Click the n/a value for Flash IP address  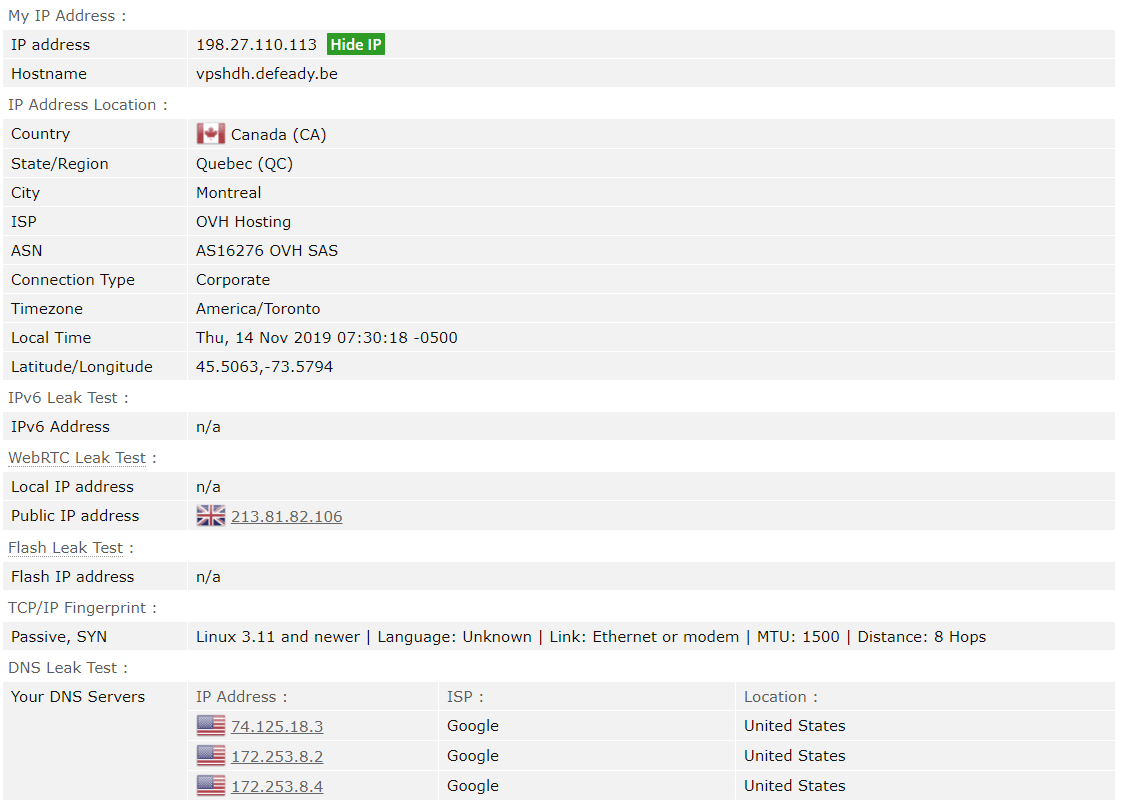[208, 577]
